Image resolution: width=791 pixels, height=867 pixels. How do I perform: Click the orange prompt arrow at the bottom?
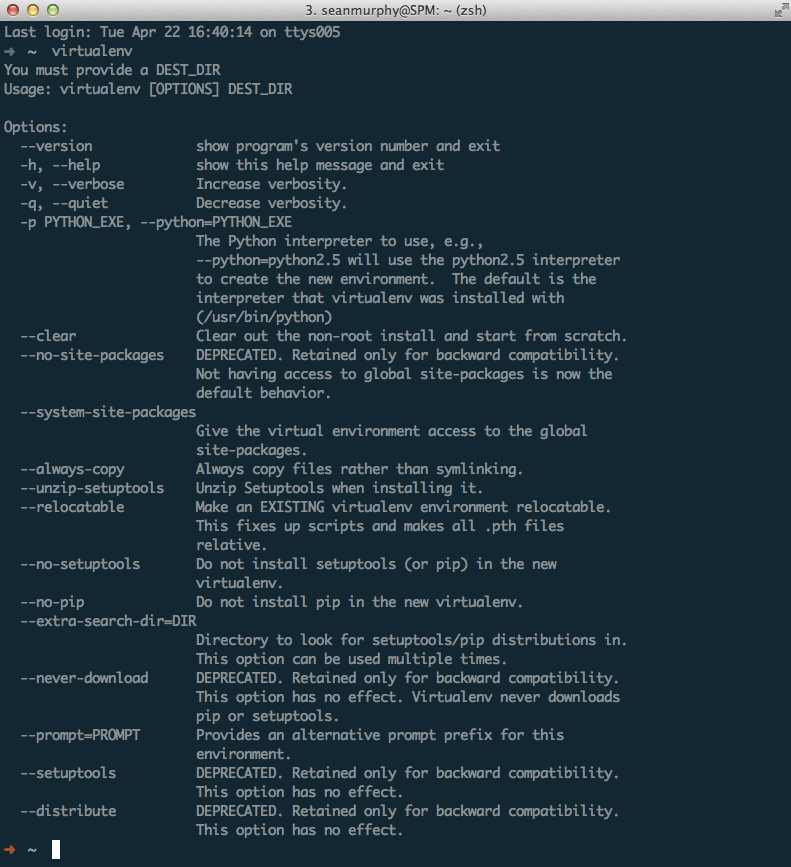click(9, 849)
